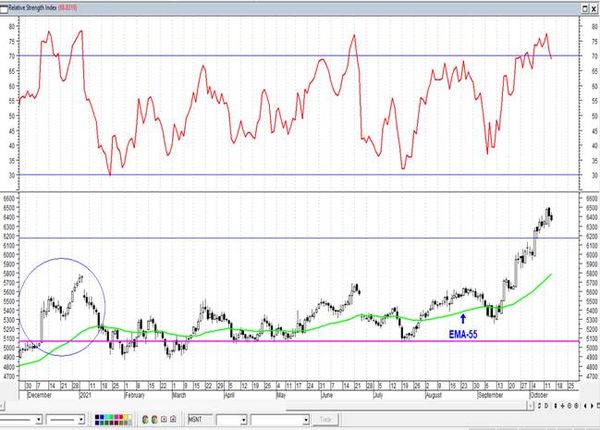Screen dimensions: 600x430
Task: Click the greyed Trade button
Action: (x=326, y=420)
